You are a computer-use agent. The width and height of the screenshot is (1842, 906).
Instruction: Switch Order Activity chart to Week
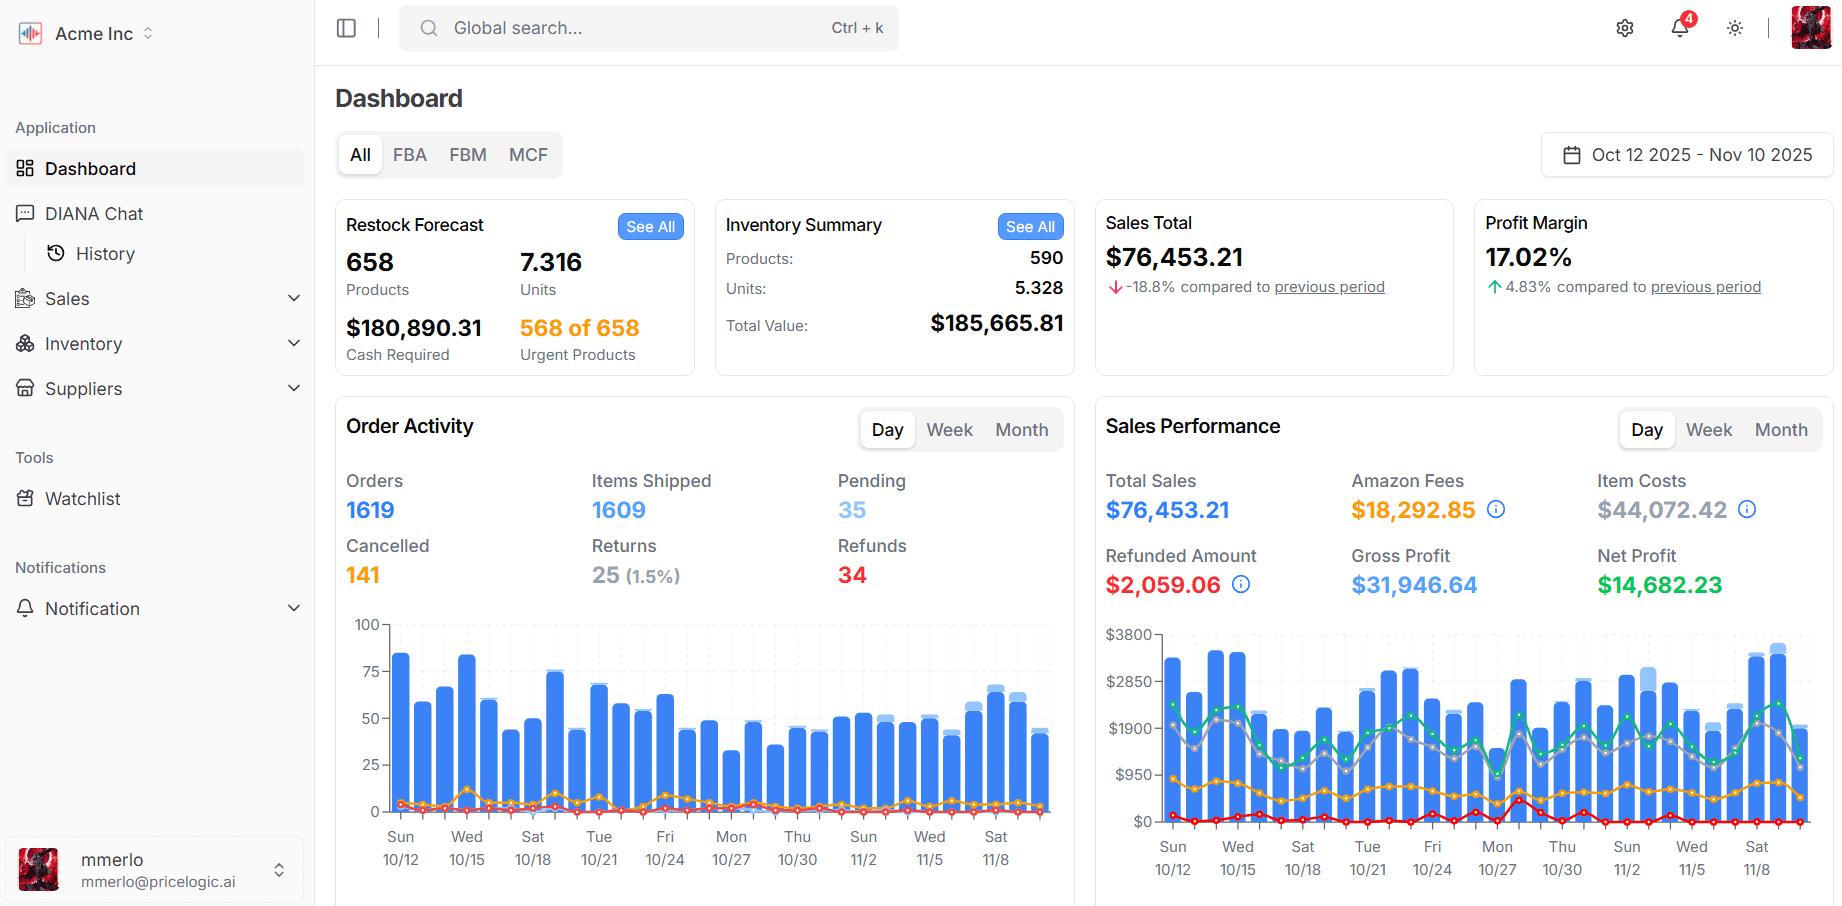pyautogui.click(x=949, y=430)
